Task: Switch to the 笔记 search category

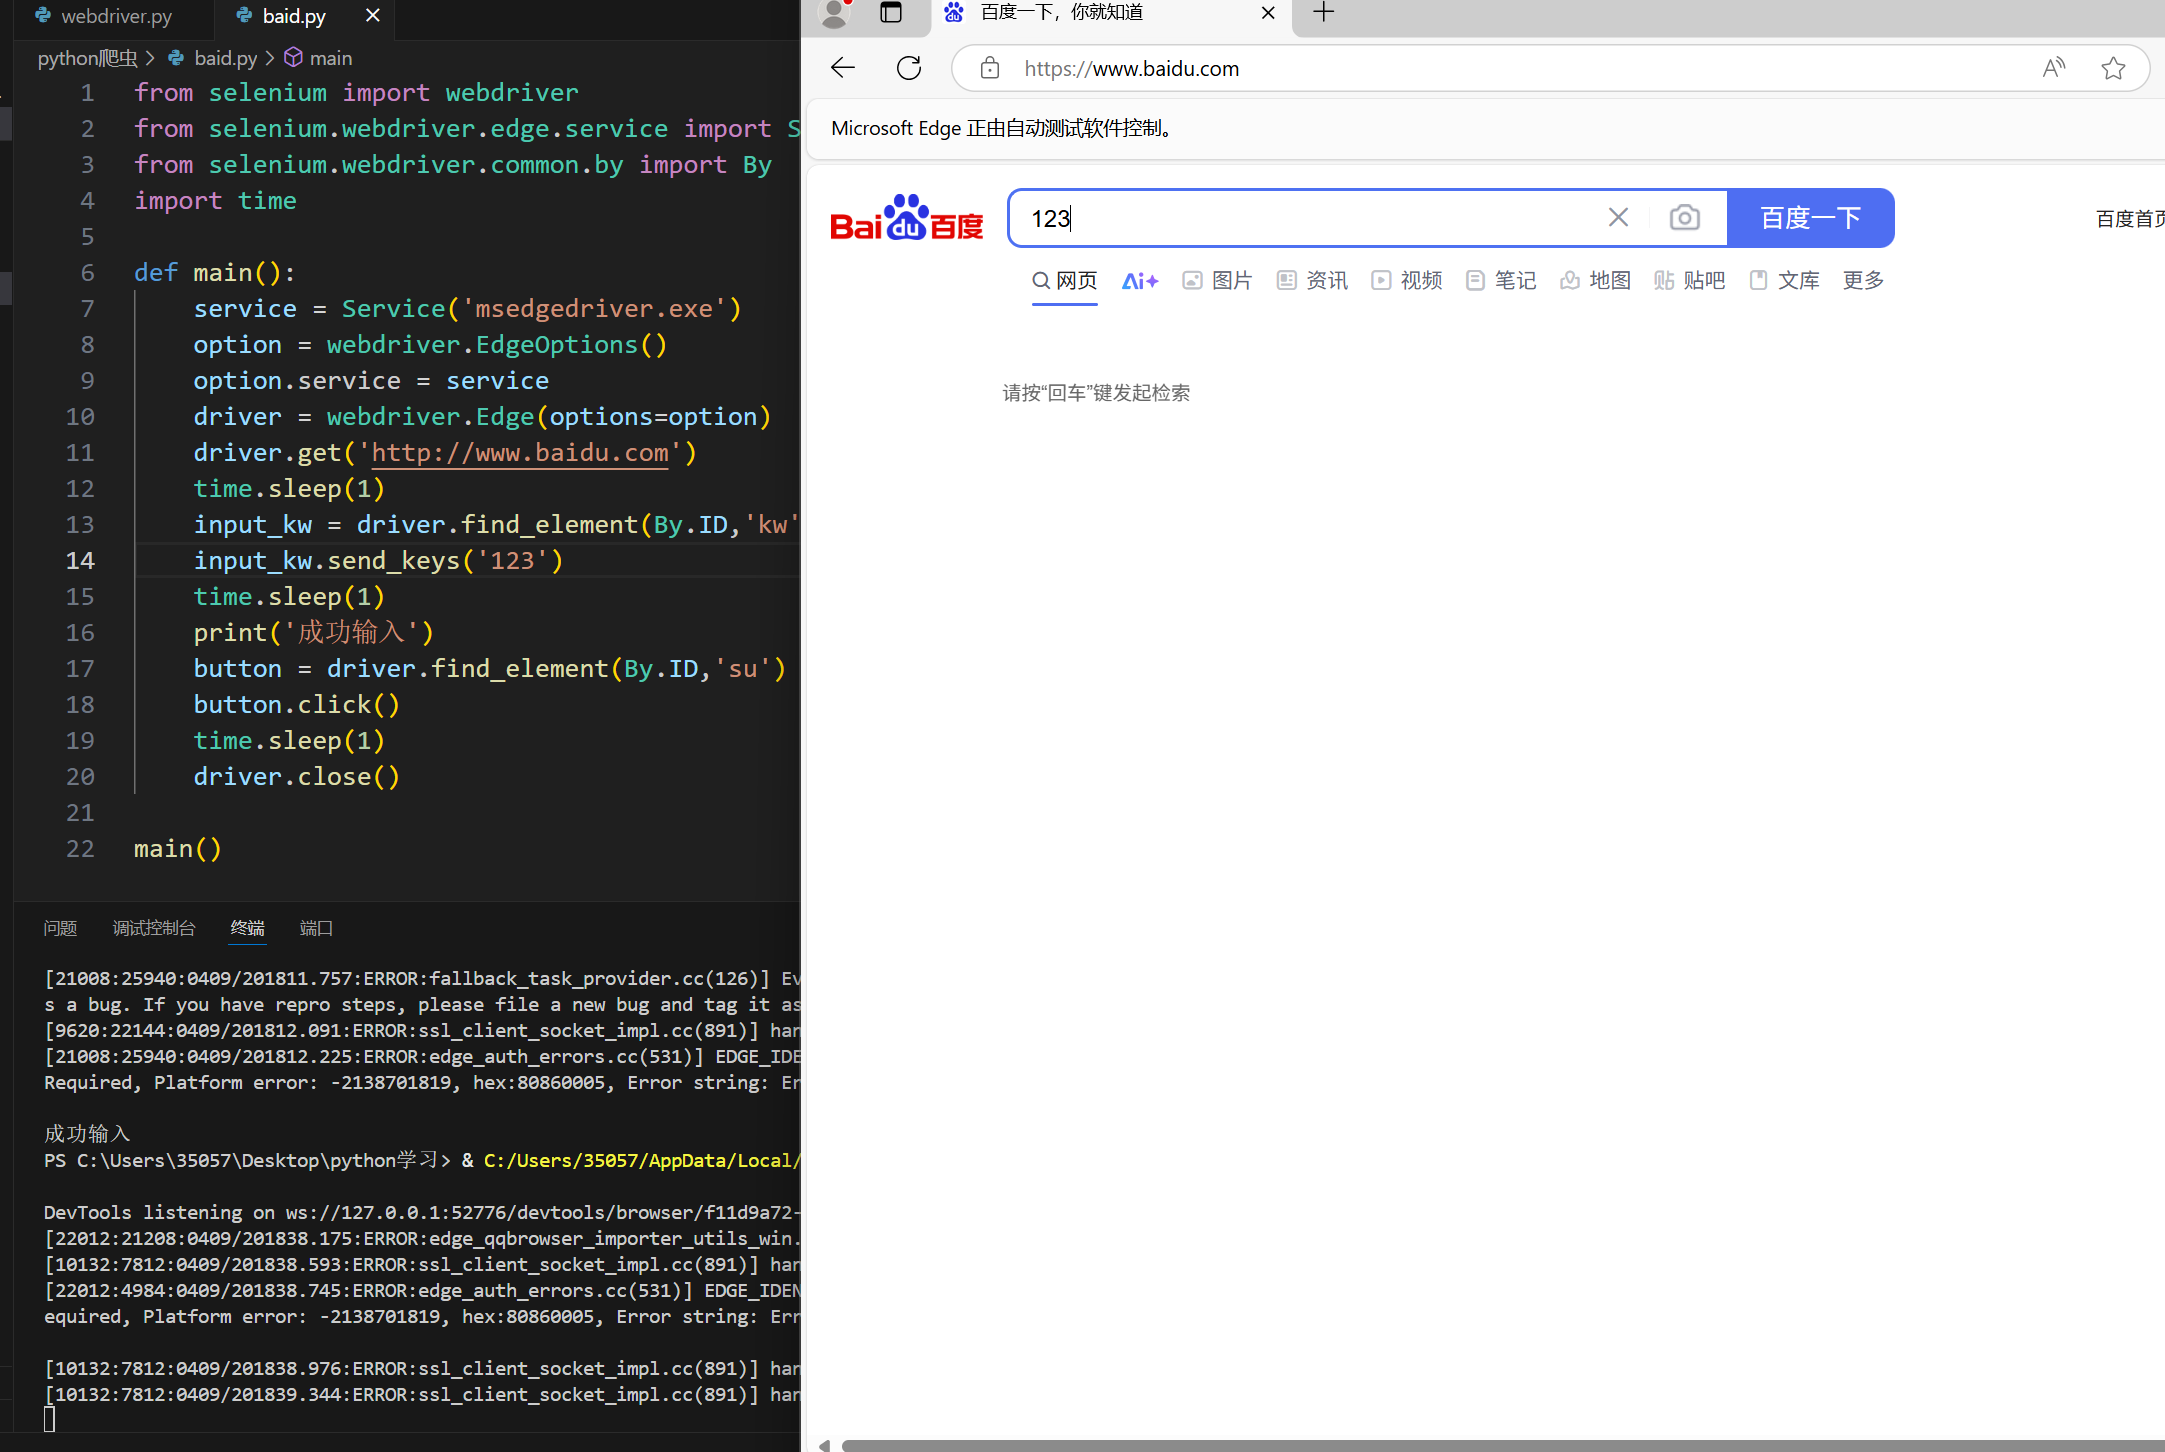Action: coord(1501,281)
